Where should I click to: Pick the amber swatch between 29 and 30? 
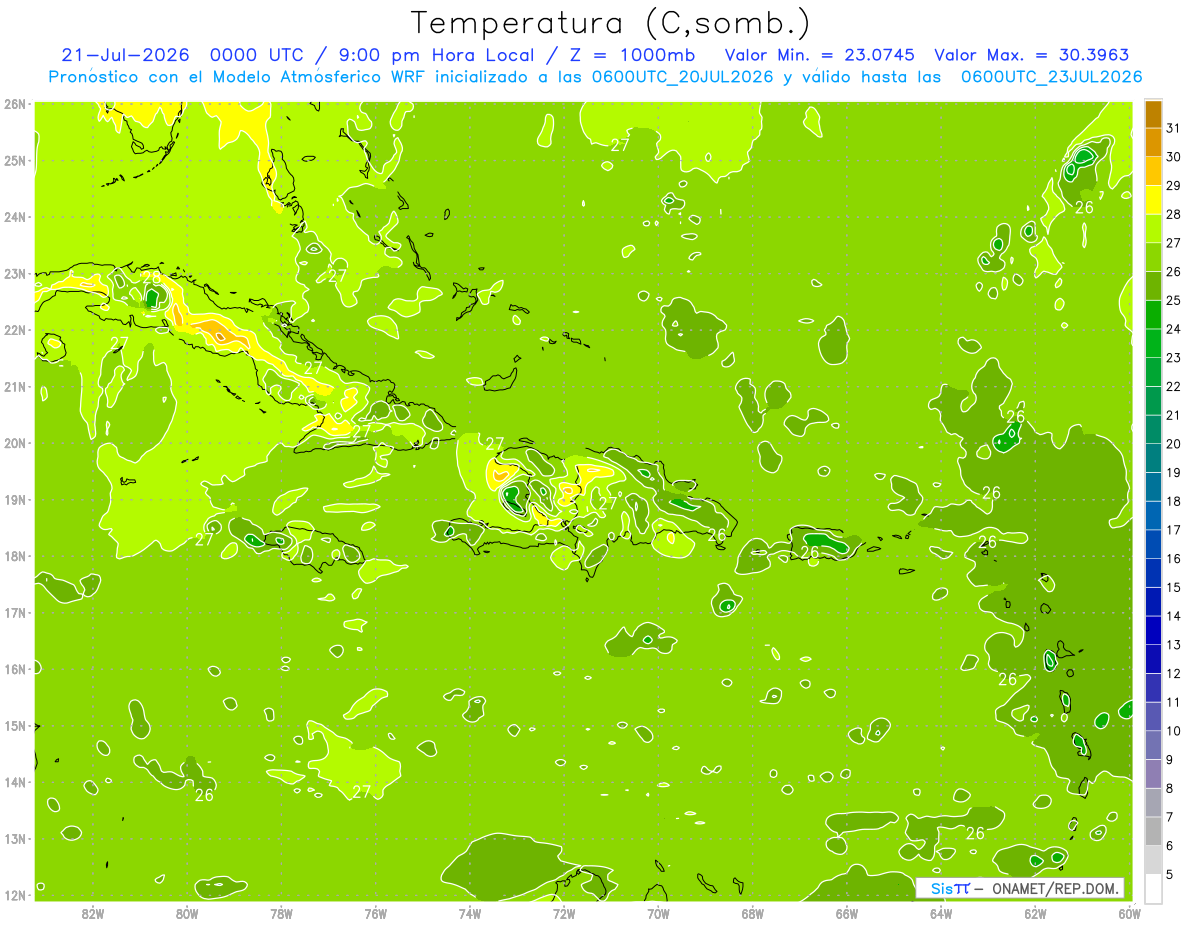[1153, 171]
